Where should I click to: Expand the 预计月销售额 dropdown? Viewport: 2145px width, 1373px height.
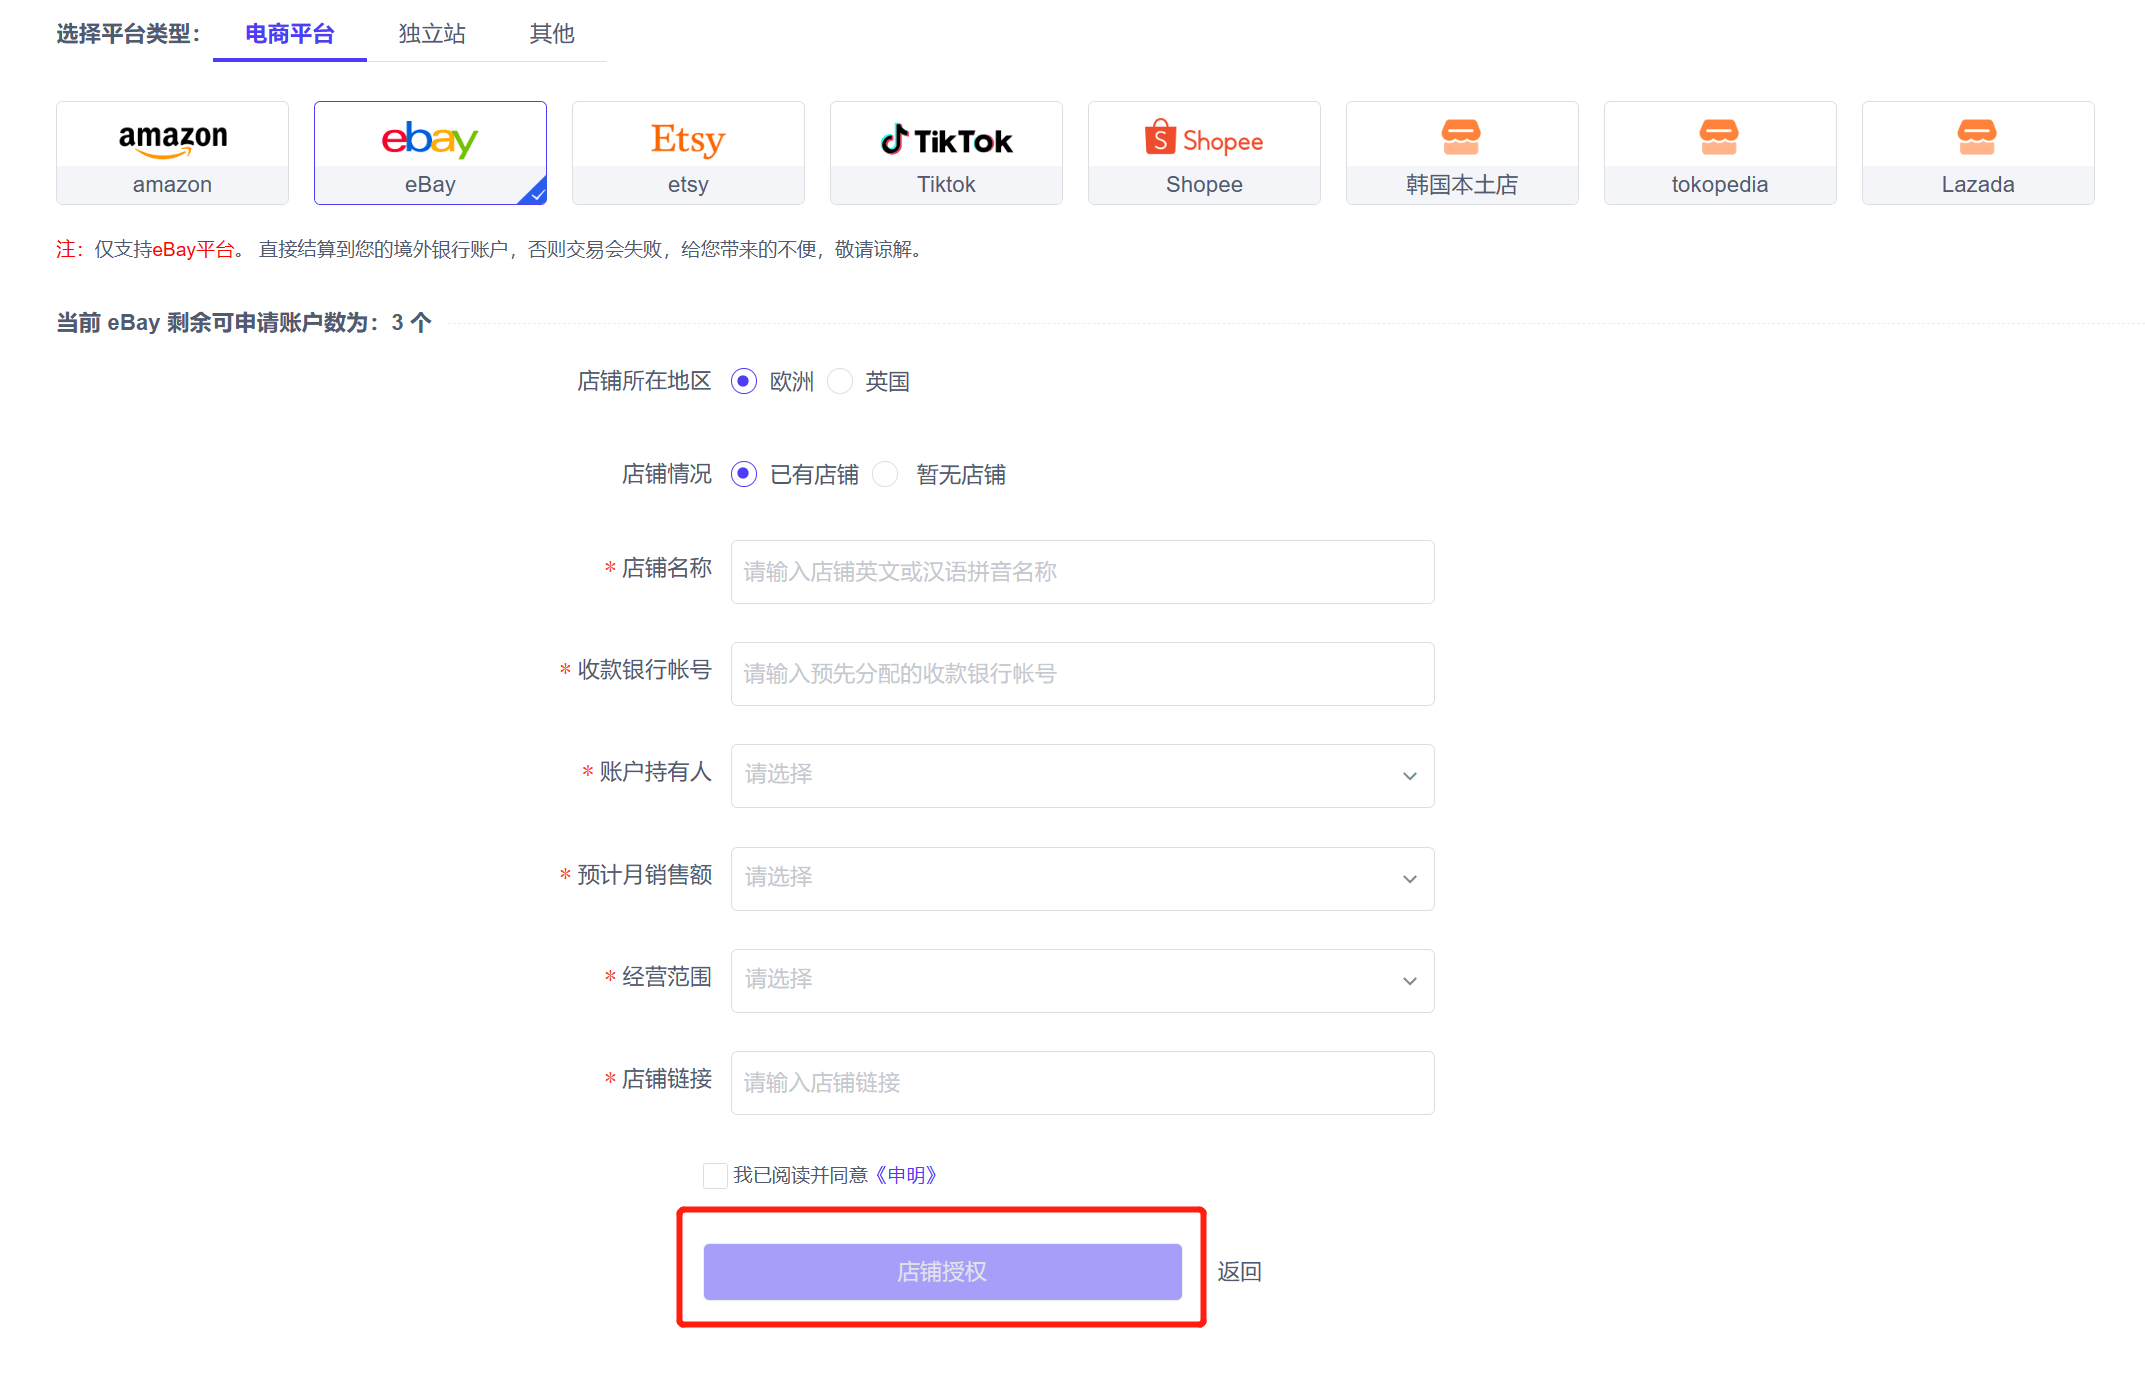[1082, 878]
